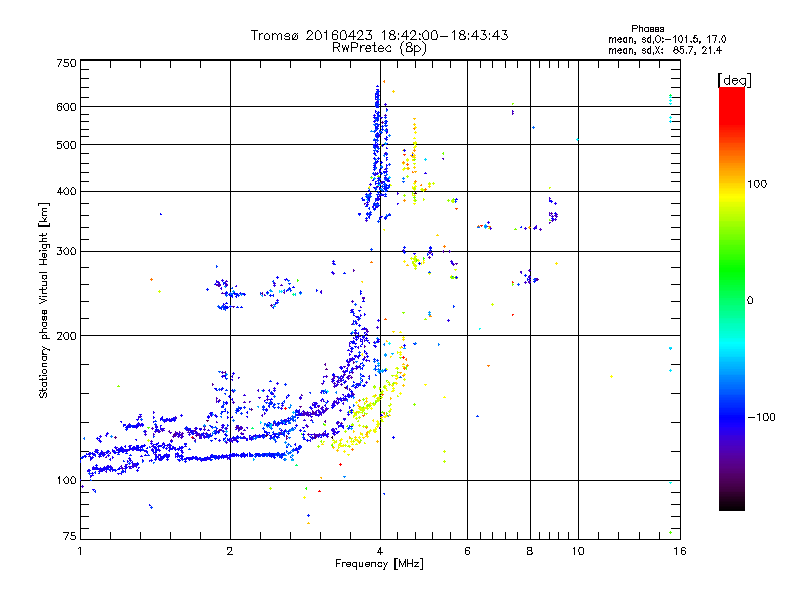Click the '0' colorbar tick label
Viewport: 800px width, 600px height.
point(750,301)
